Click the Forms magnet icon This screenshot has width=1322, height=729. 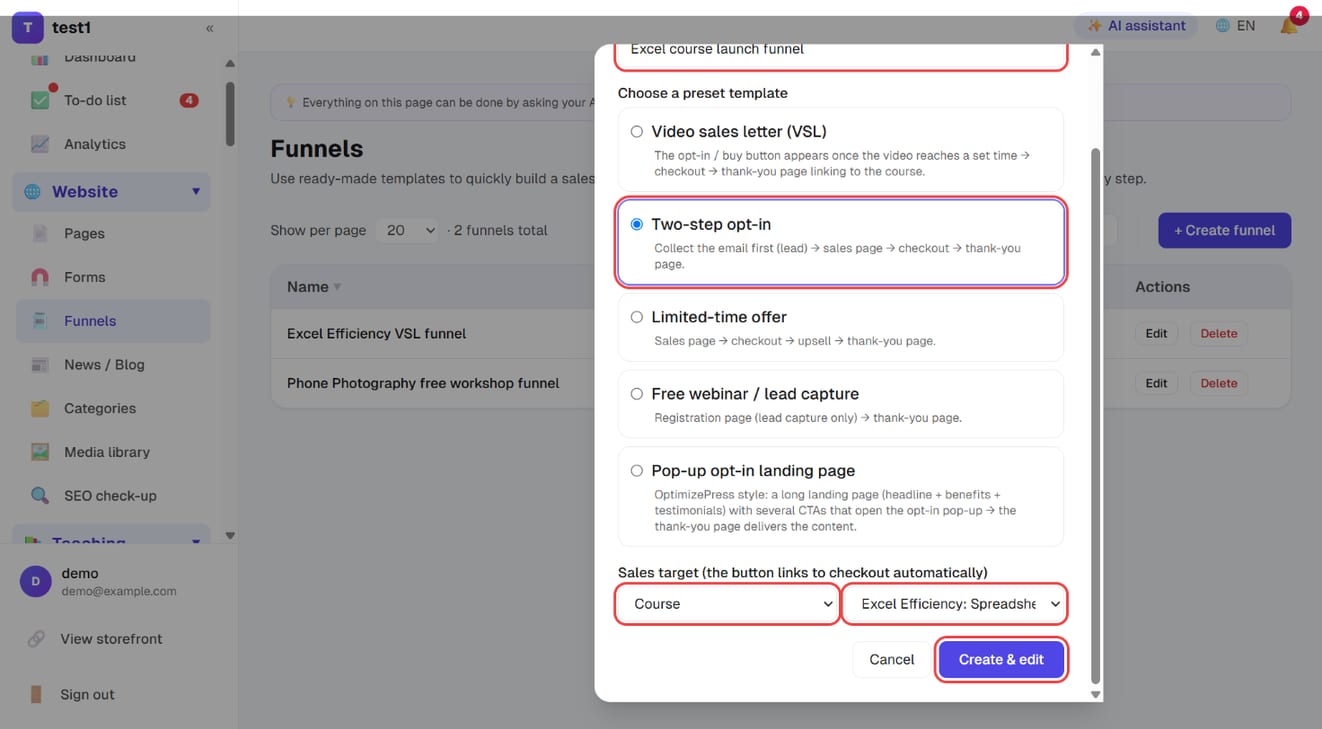pos(40,277)
